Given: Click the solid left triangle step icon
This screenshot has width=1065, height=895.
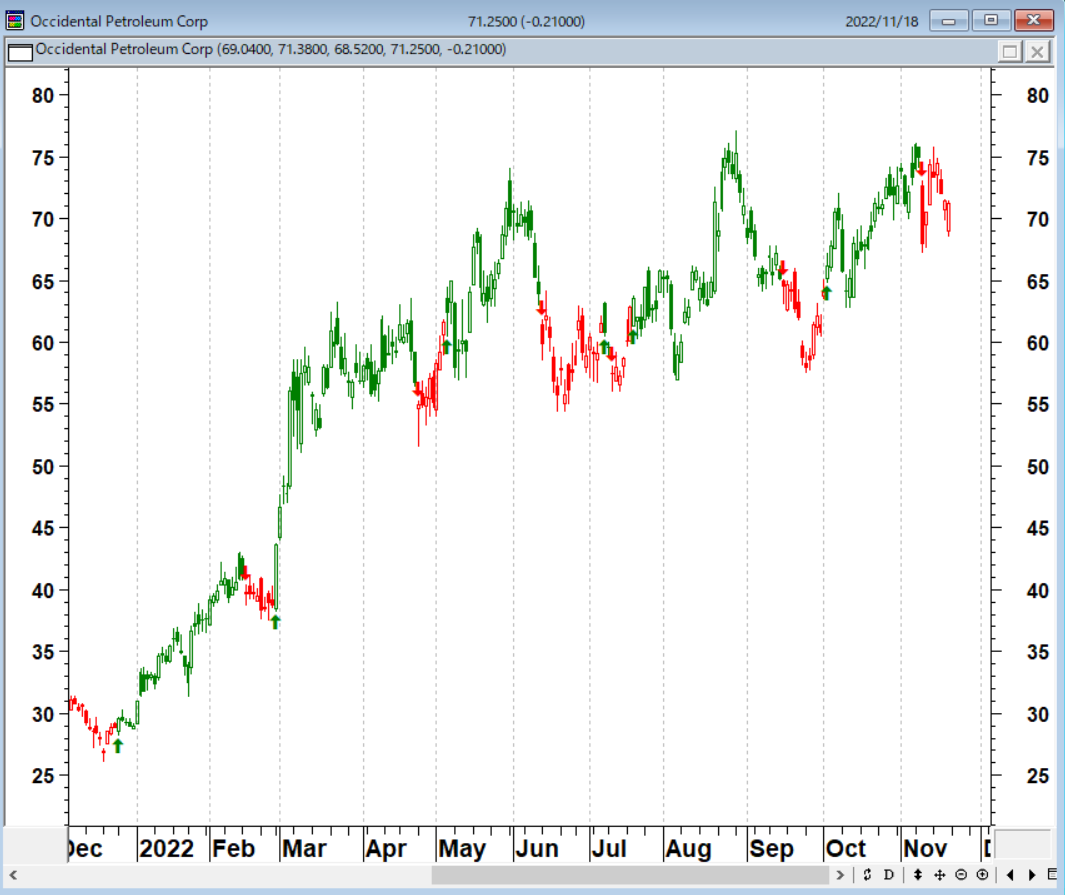Looking at the screenshot, I should (x=1010, y=875).
